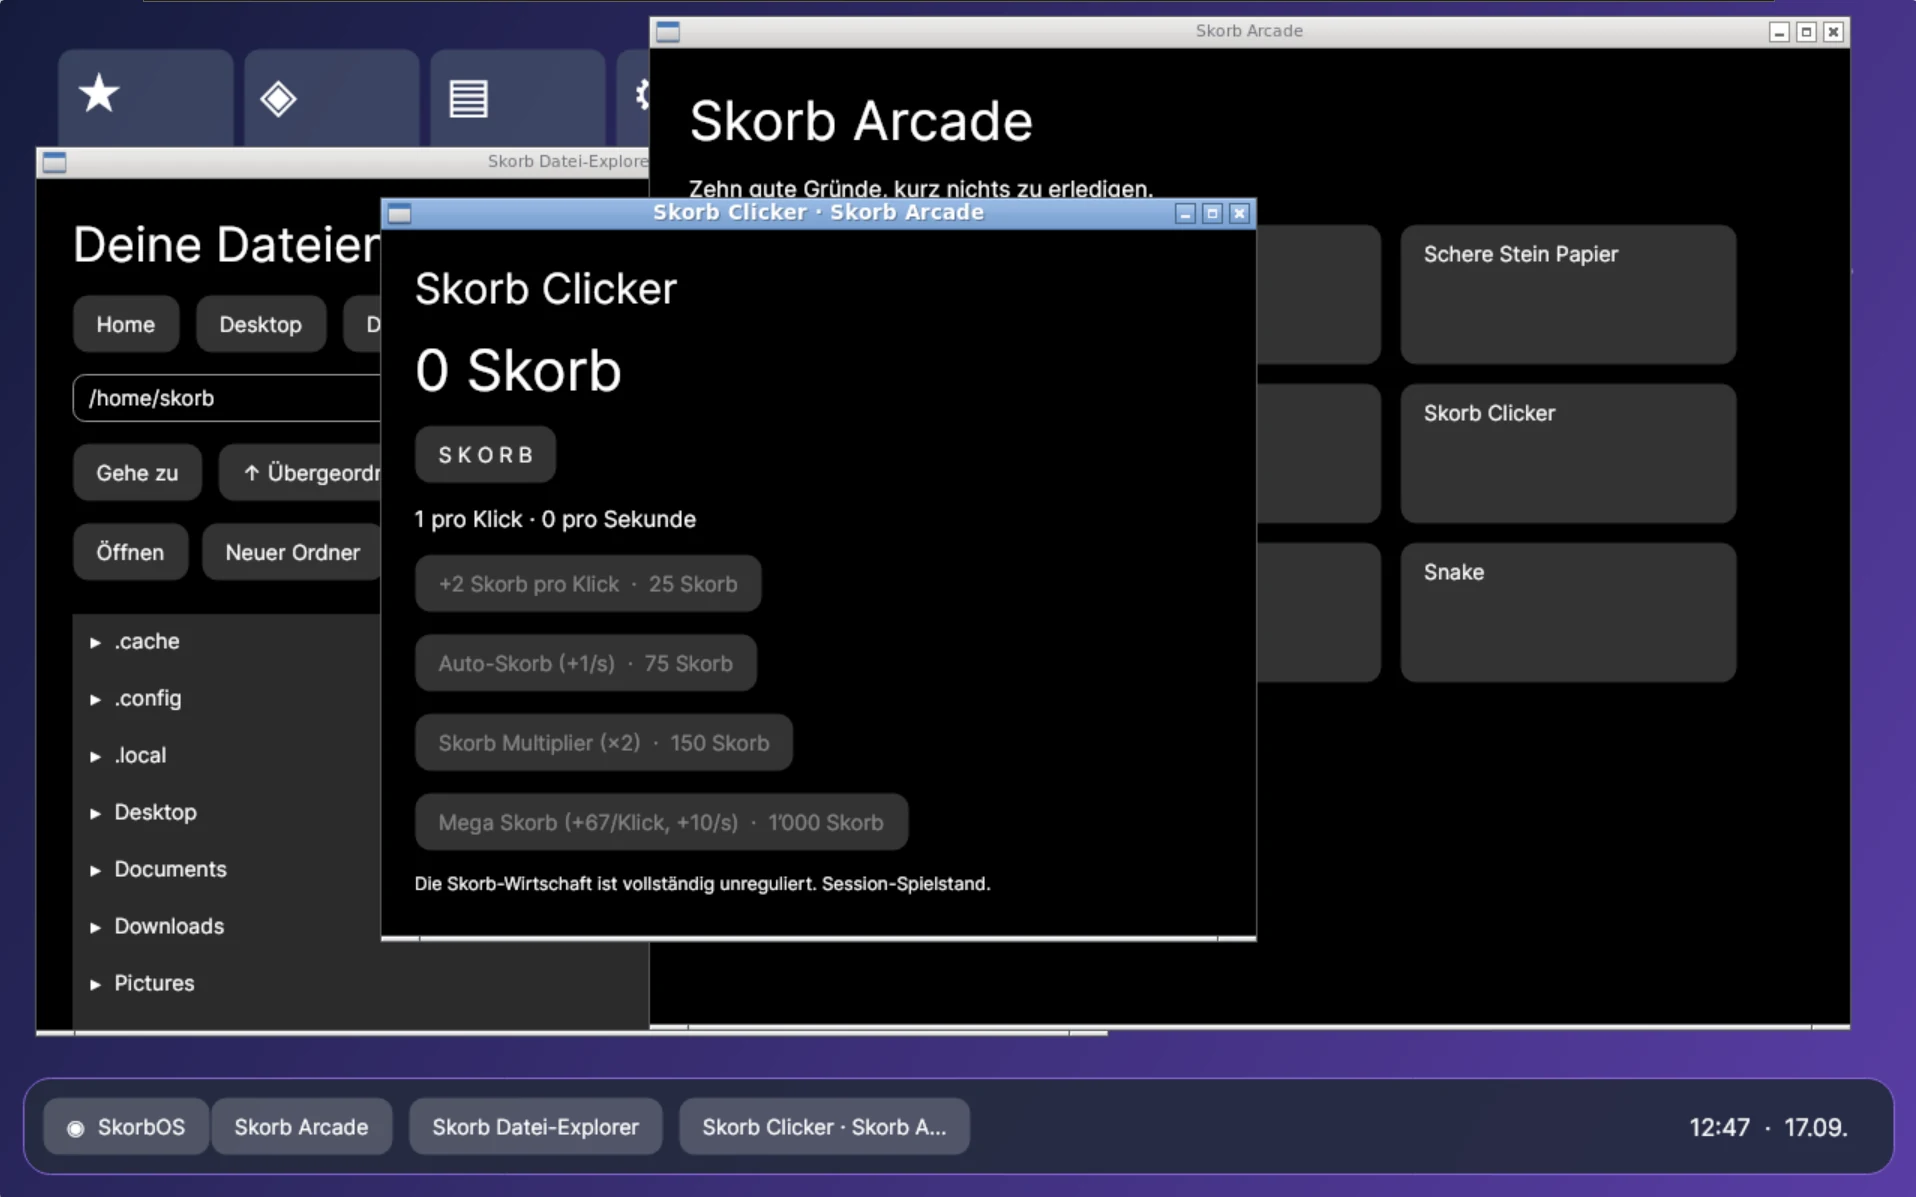
Task: Maximize the Skorb Arcade window
Action: (x=1806, y=32)
